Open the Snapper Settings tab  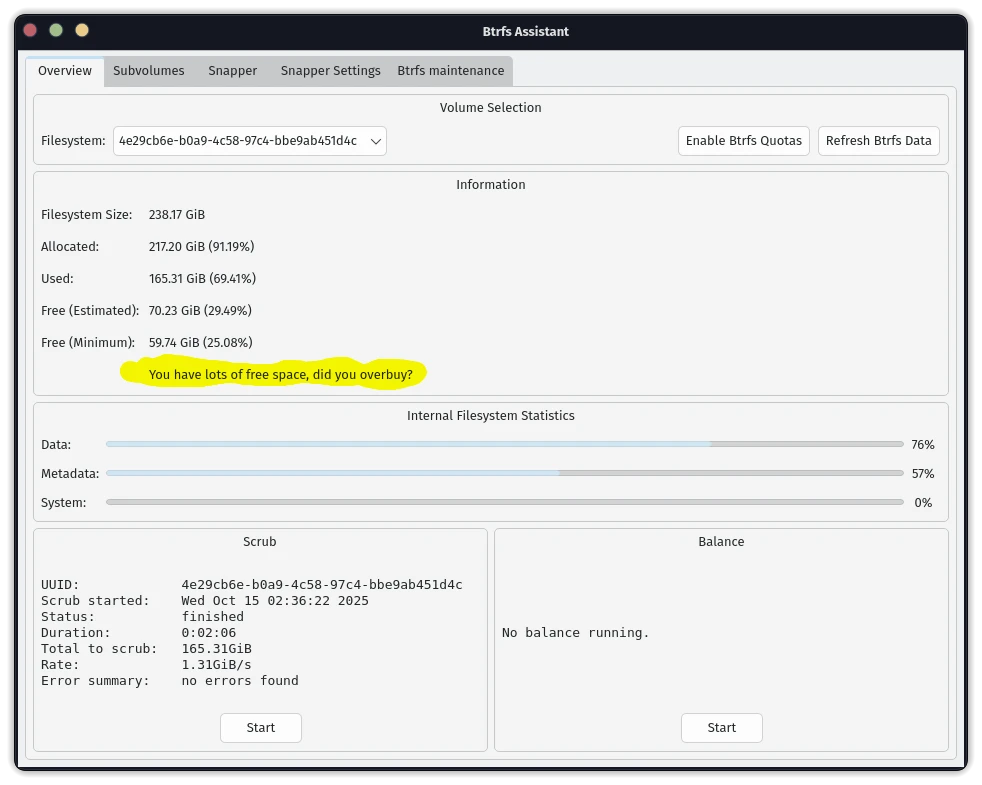tap(330, 71)
